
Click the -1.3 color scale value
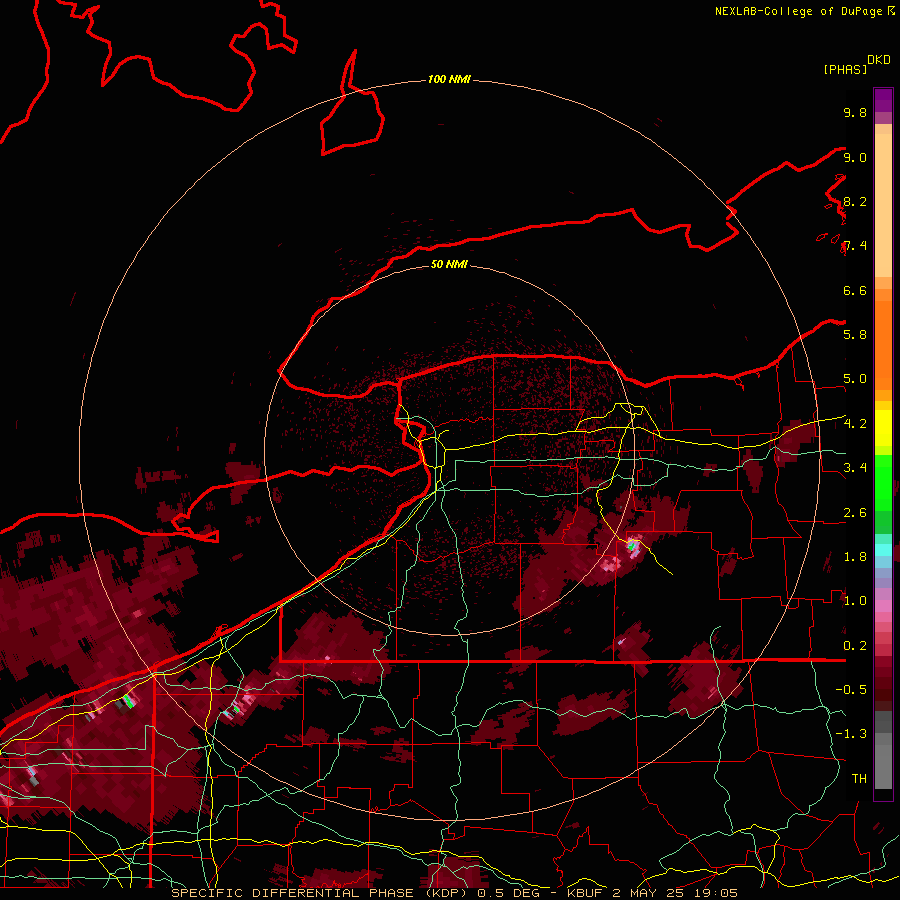tap(851, 734)
